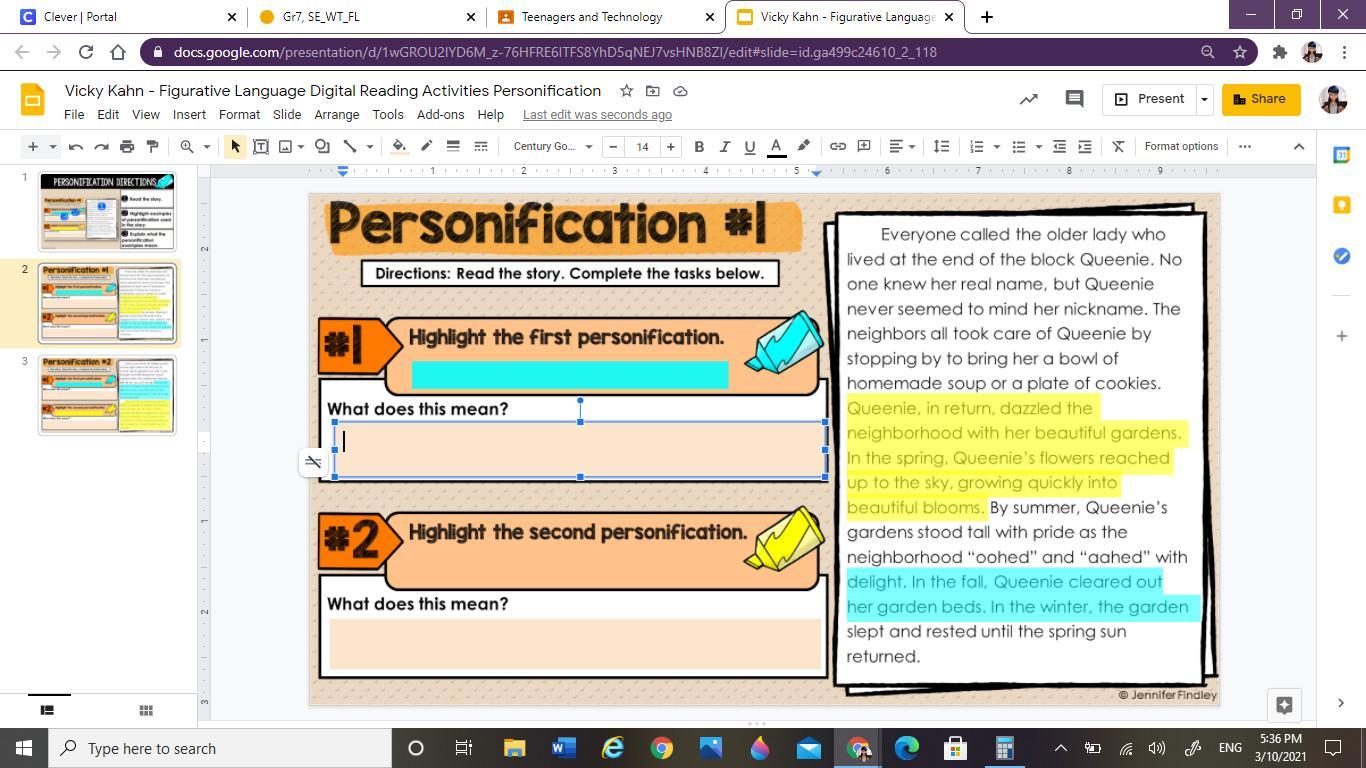The height and width of the screenshot is (768, 1366).
Task: Star the presentation title
Action: tap(626, 91)
